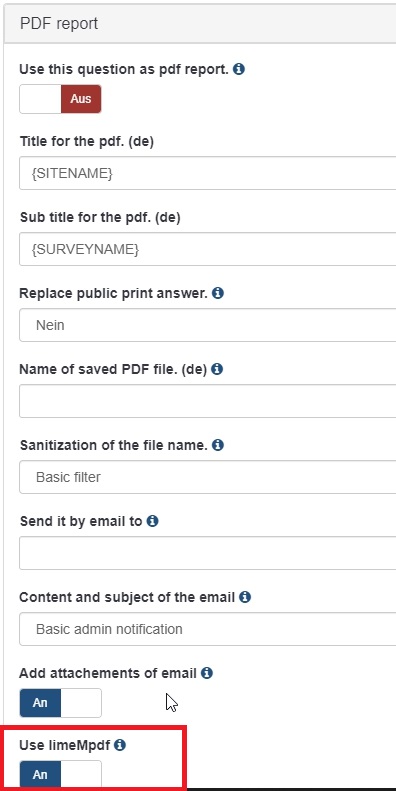Click info icon next to 'Content and subject of the email'
This screenshot has height=791, width=396.
pyautogui.click(x=245, y=597)
